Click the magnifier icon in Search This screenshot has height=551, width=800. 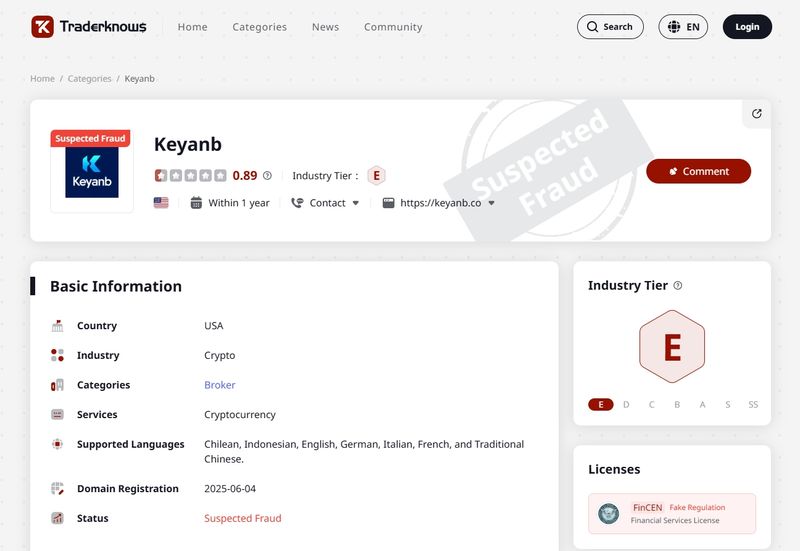coord(592,27)
